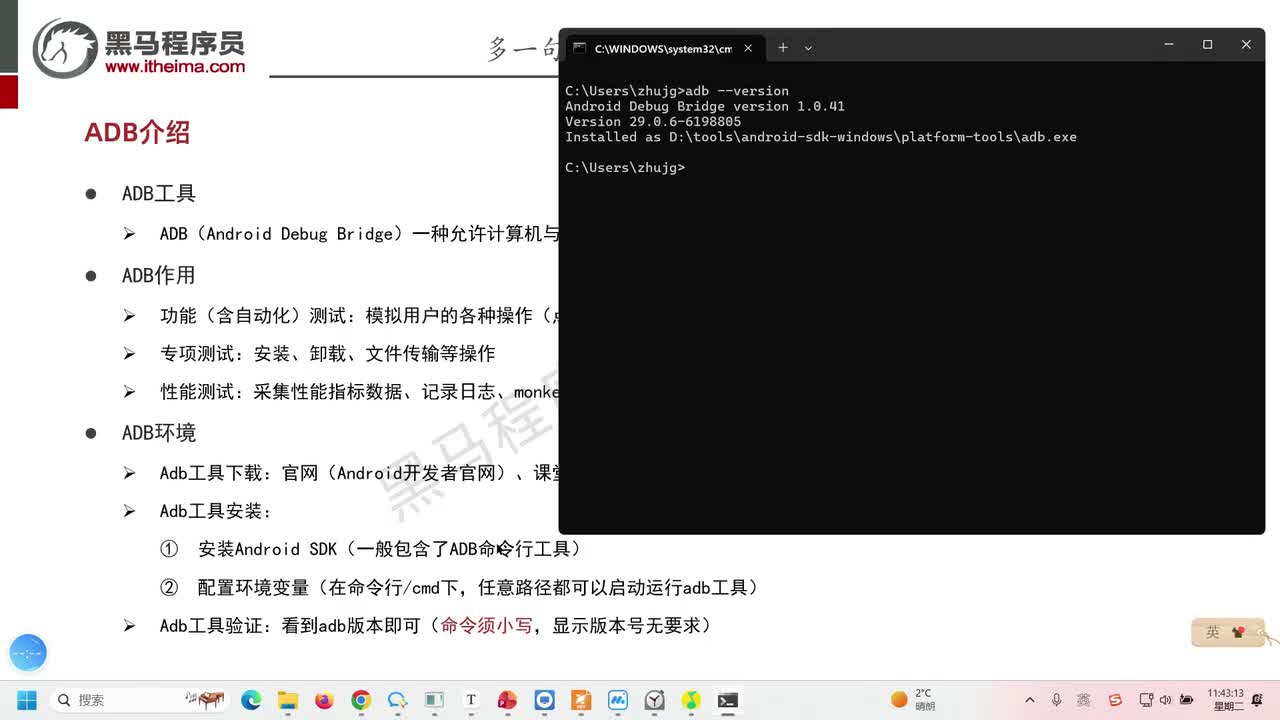Open the green music app on taskbar
This screenshot has width=1280, height=720.
691,700
